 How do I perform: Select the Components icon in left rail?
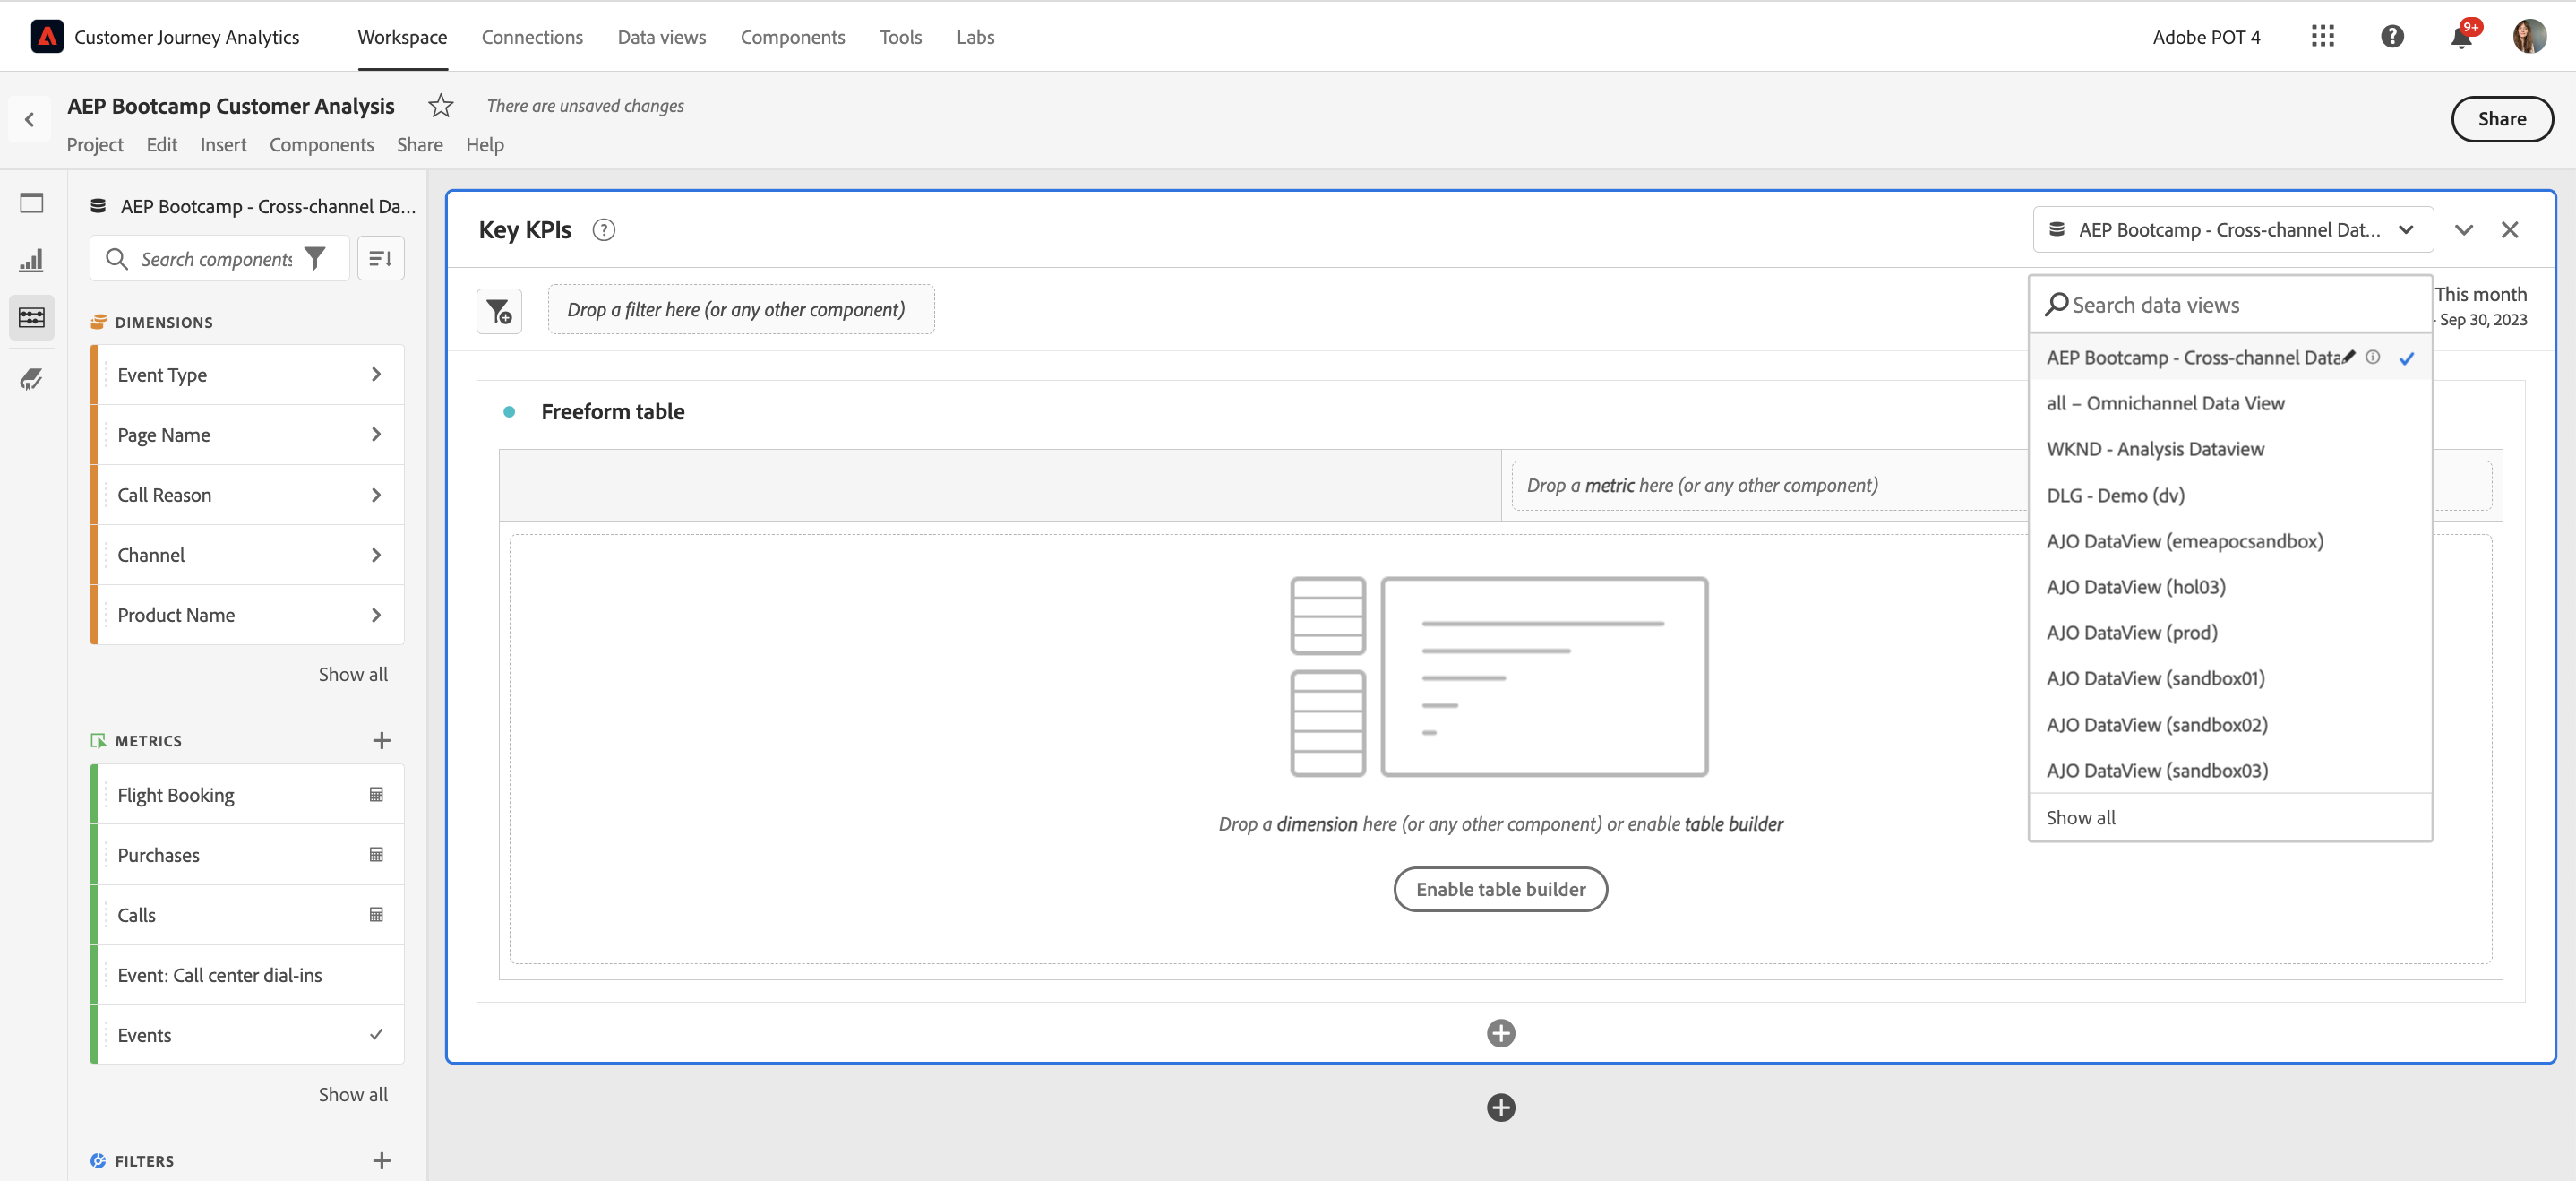pyautogui.click(x=32, y=318)
